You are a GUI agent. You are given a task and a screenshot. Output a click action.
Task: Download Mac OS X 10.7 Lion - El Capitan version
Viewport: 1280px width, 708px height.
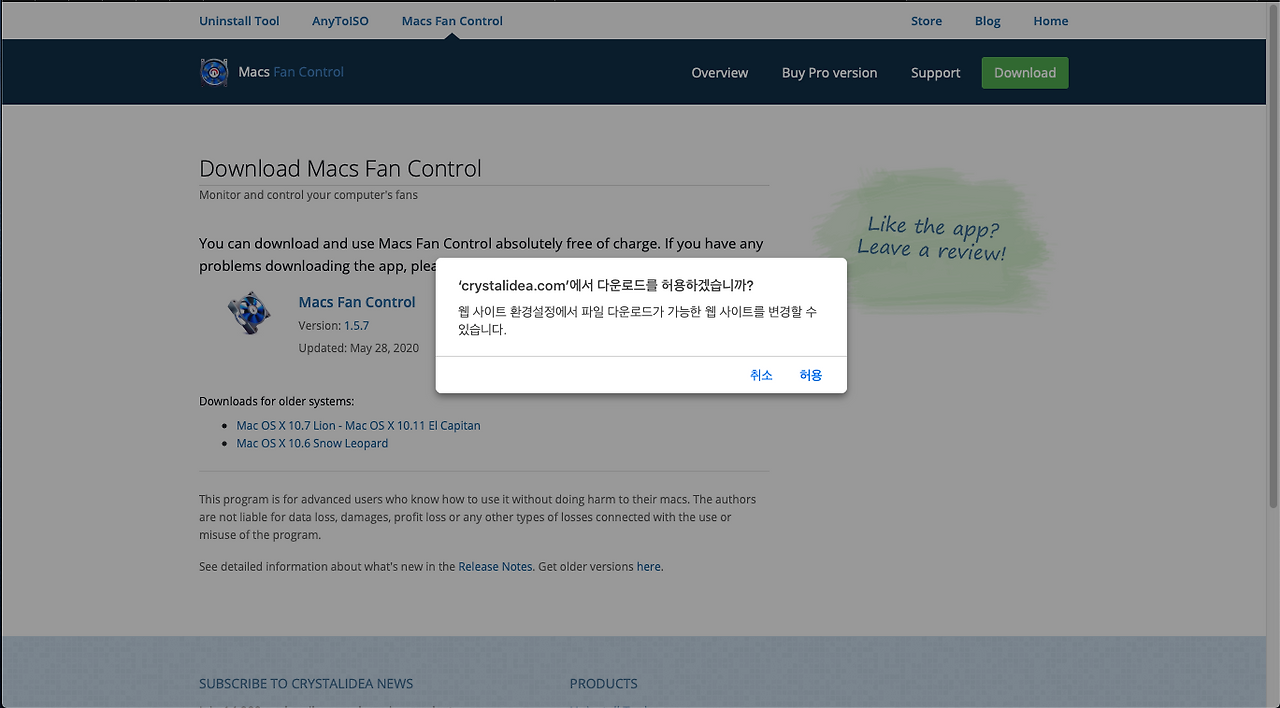[x=358, y=425]
